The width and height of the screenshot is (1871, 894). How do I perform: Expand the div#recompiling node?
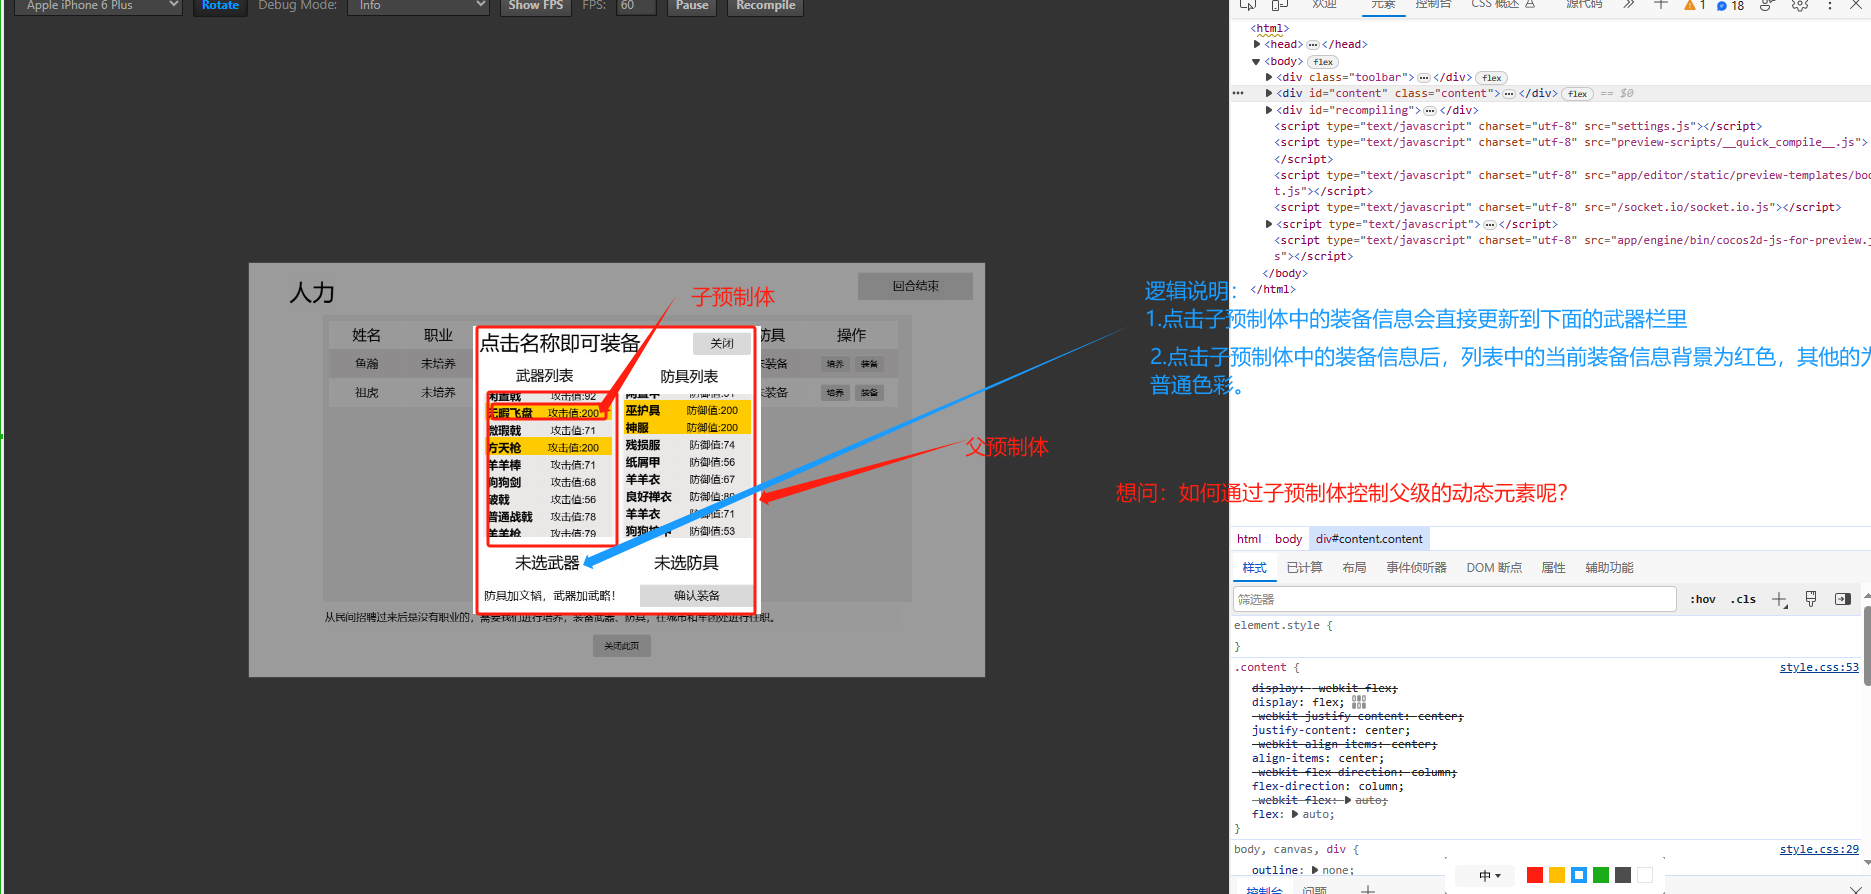click(1269, 110)
